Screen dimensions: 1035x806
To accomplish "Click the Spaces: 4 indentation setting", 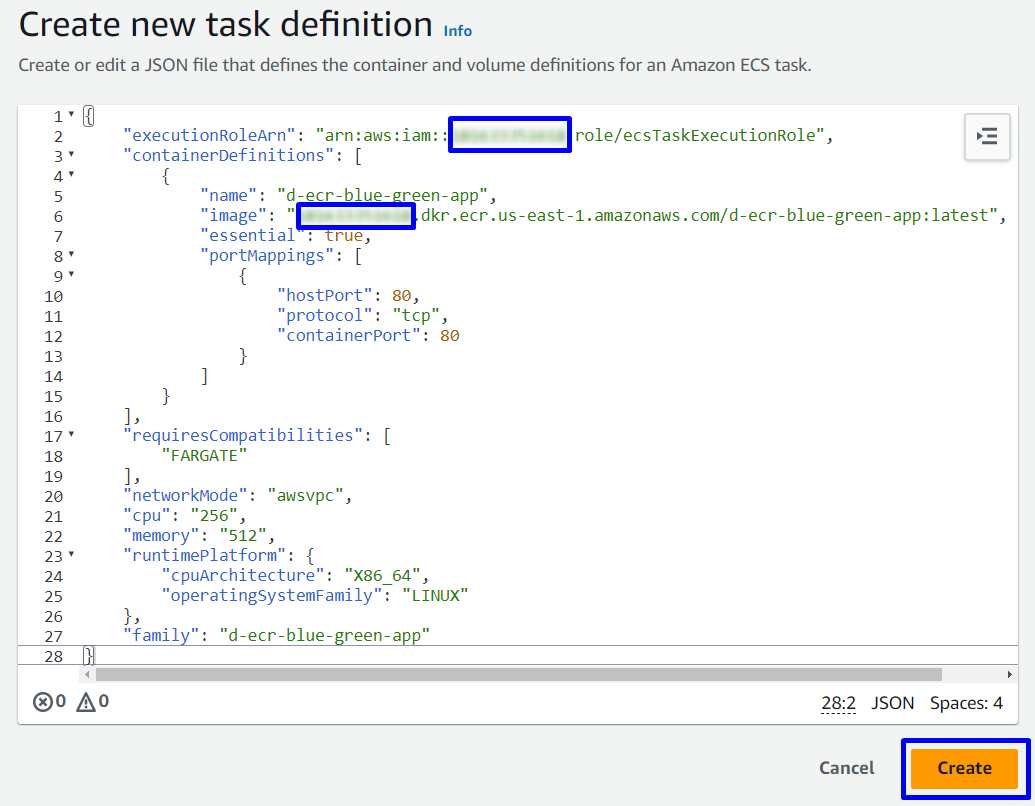I will [966, 703].
